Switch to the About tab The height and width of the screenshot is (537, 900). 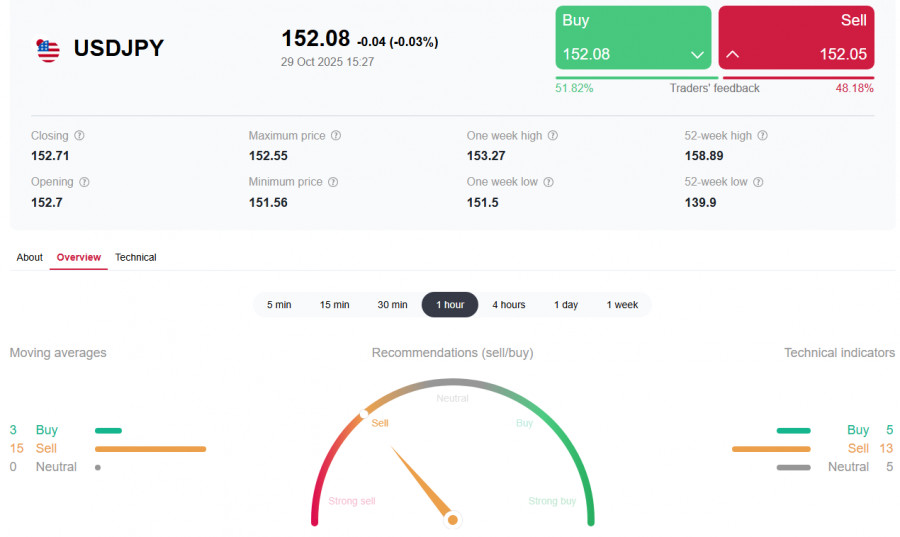[x=29, y=257]
